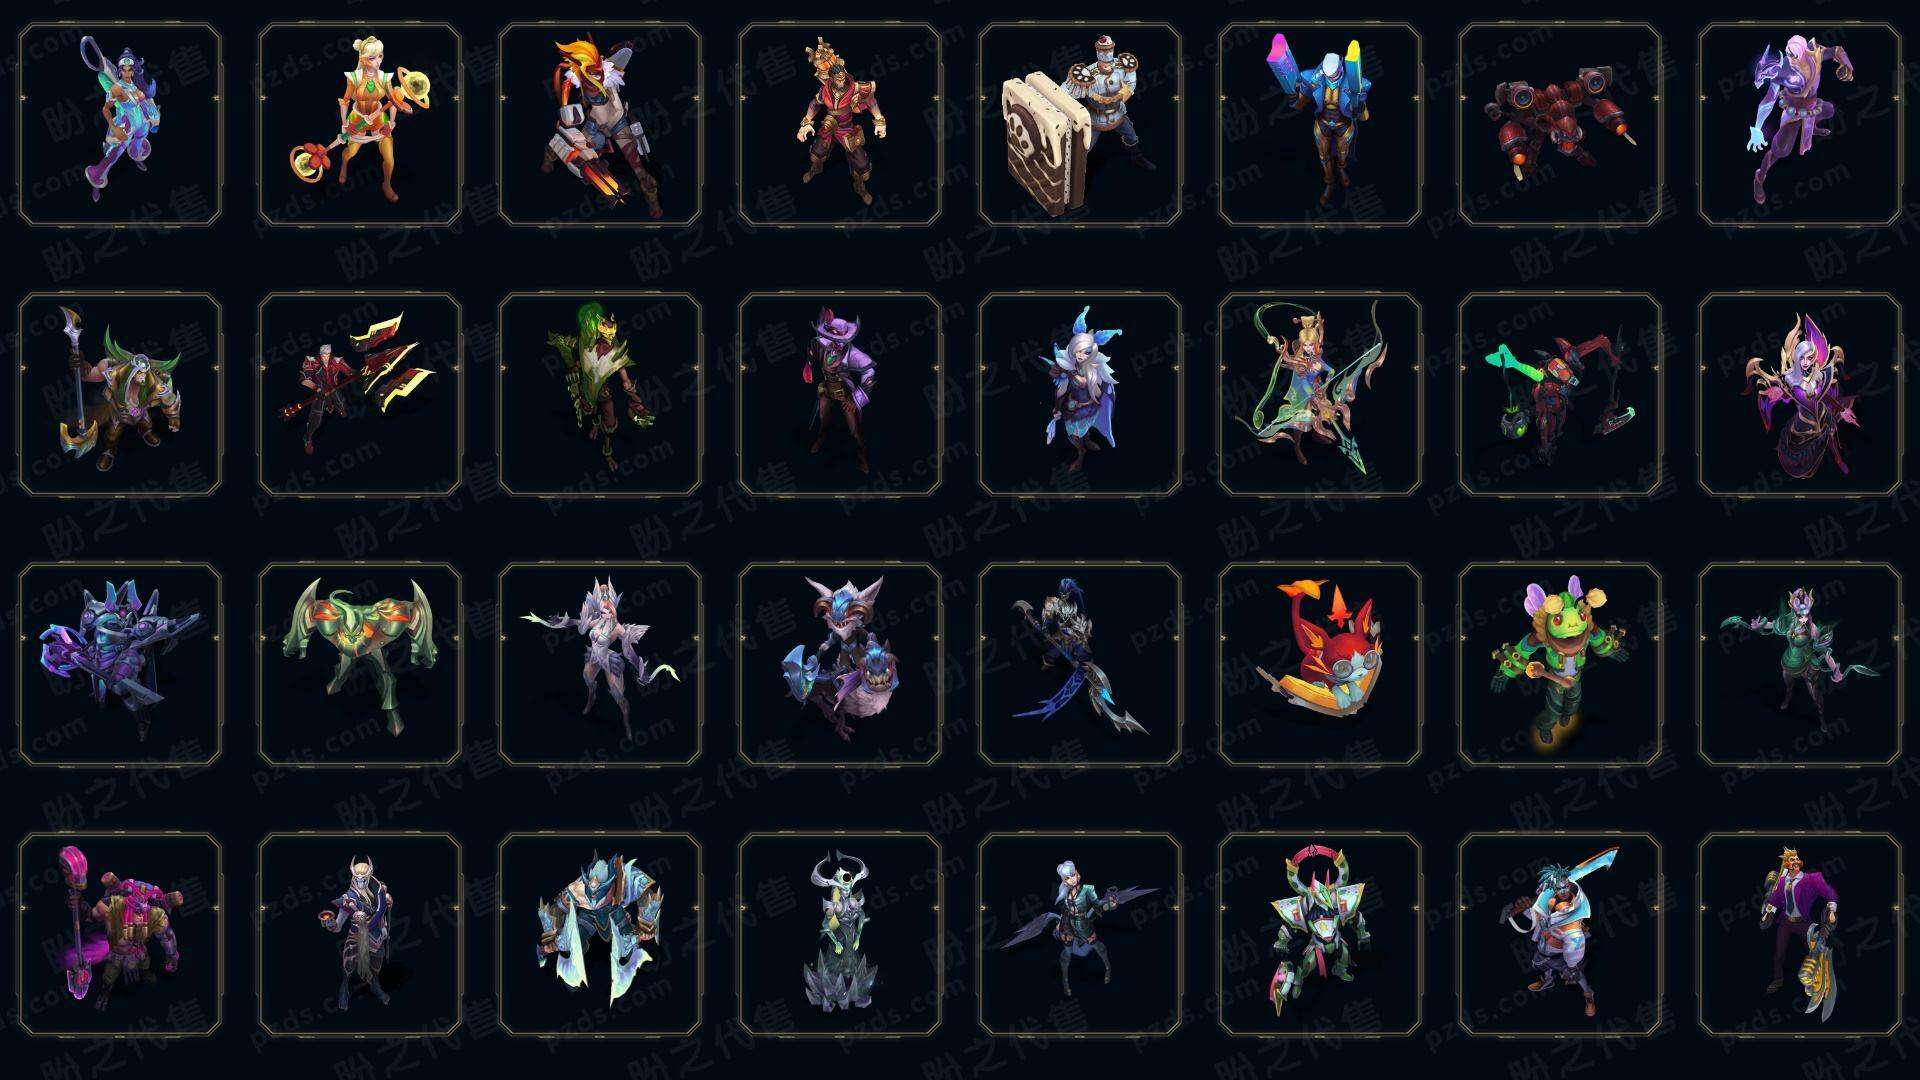Image resolution: width=1920 pixels, height=1080 pixels.
Task: Click the silver-haired girl with blue horns
Action: tap(1080, 394)
